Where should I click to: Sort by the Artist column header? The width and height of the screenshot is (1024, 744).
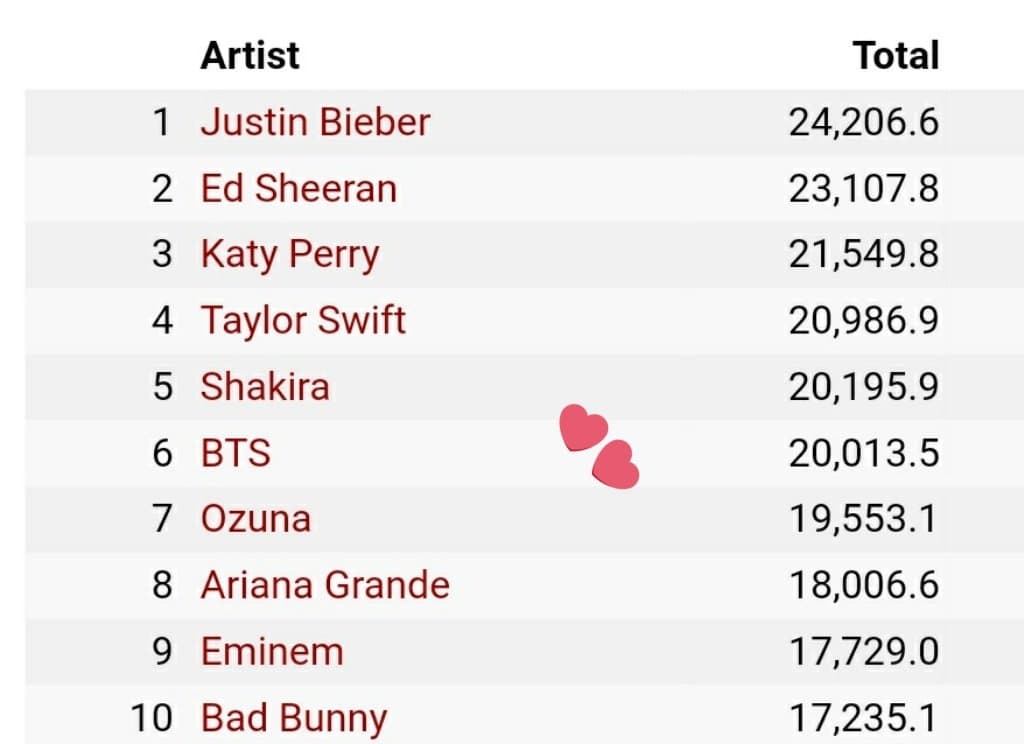(x=250, y=55)
